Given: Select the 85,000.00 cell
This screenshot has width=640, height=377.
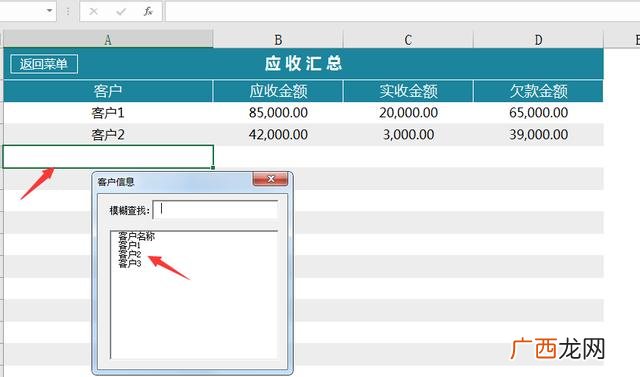Looking at the screenshot, I should [278, 113].
